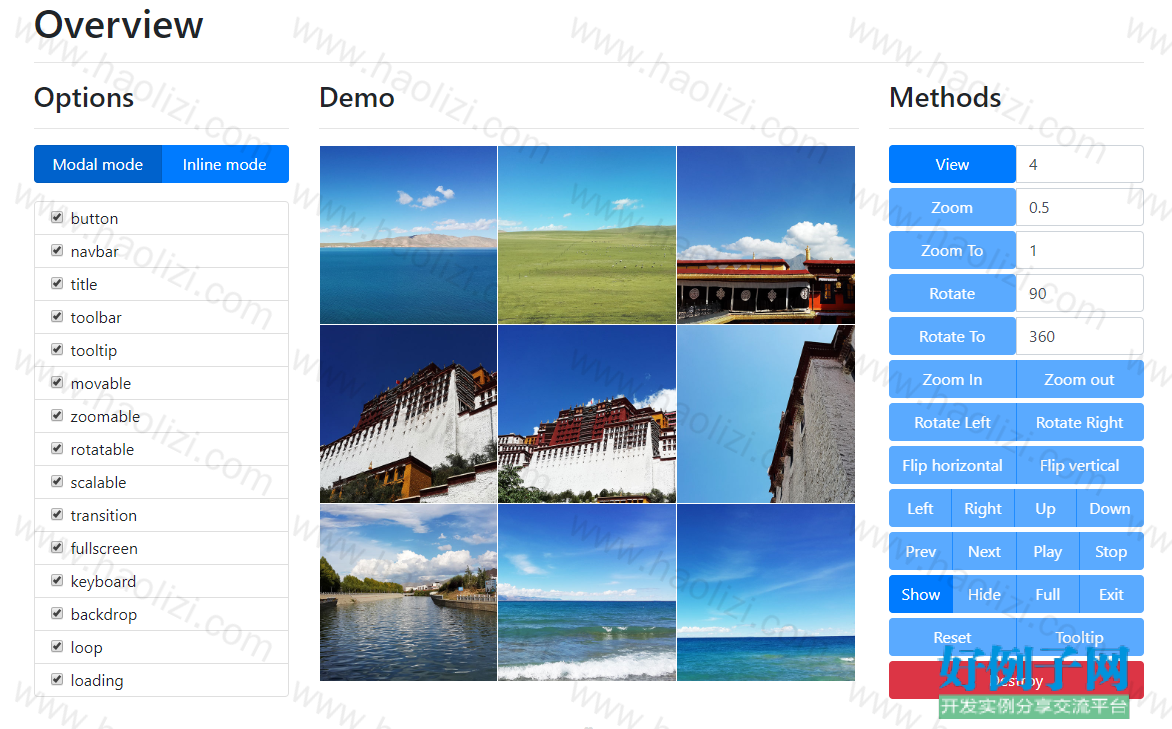
Task: Focus the Rotate degree input field
Action: click(x=1079, y=293)
